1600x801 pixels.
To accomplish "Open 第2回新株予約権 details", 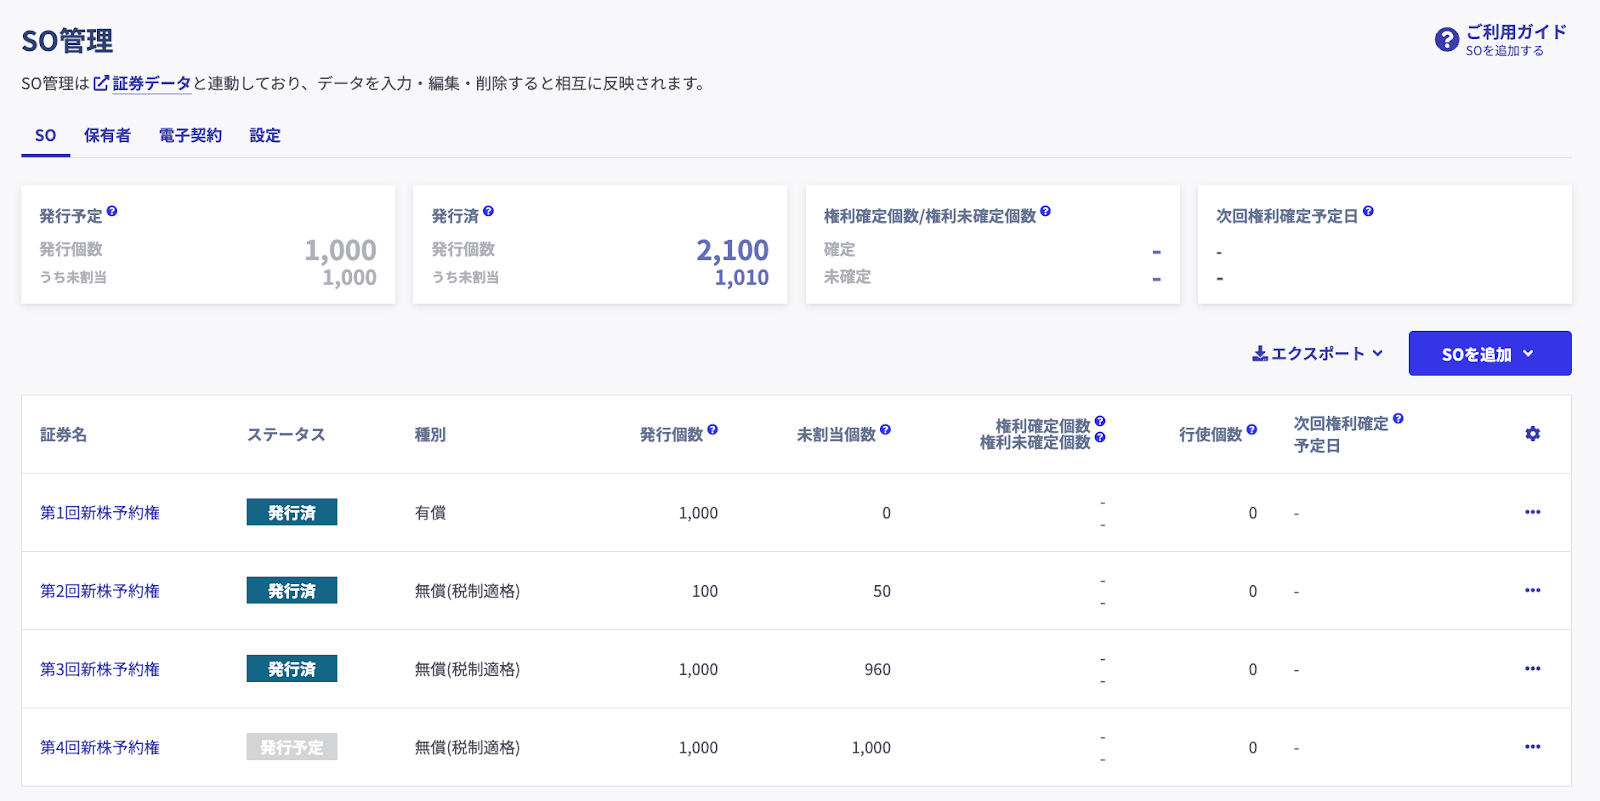I will (100, 591).
